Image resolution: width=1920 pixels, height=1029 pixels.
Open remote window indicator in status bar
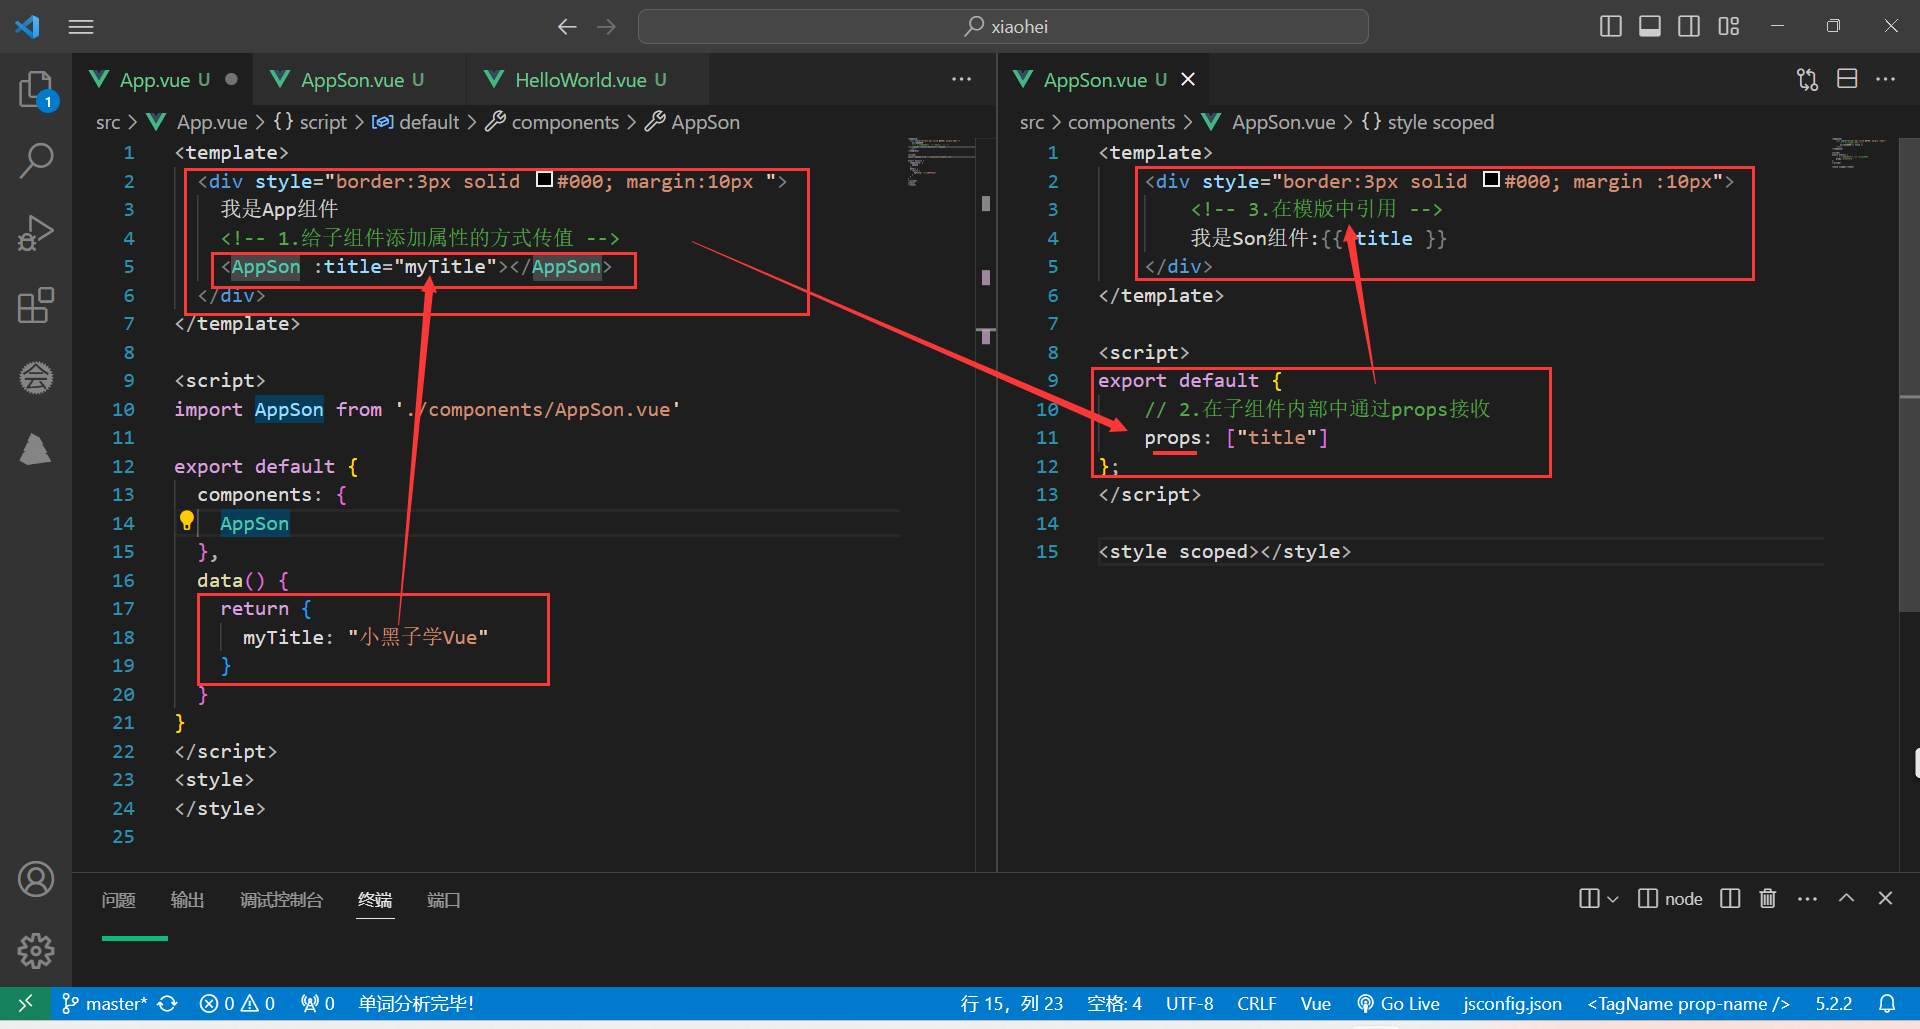[x=26, y=1003]
